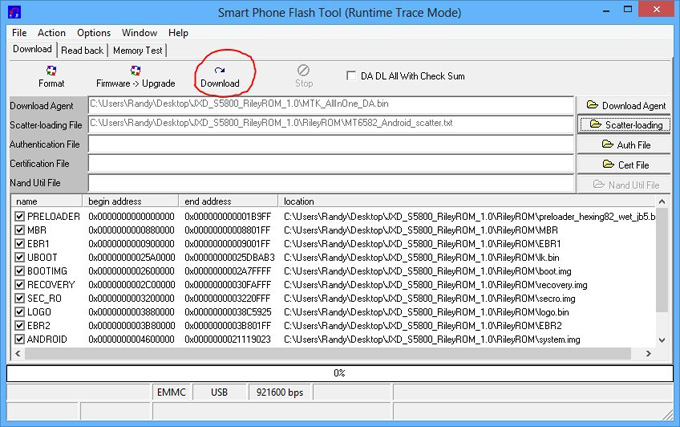
Task: Uncheck the PRELOADER partition
Action: (20, 216)
